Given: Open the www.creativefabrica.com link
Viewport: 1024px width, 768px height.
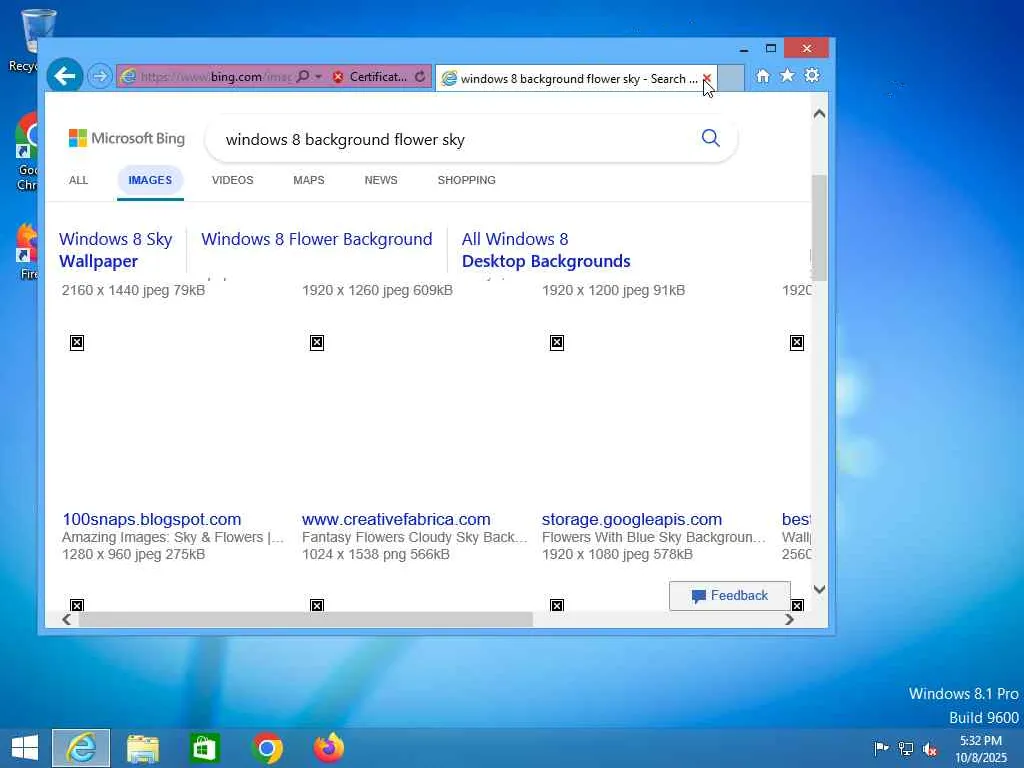Looking at the screenshot, I should click(396, 519).
